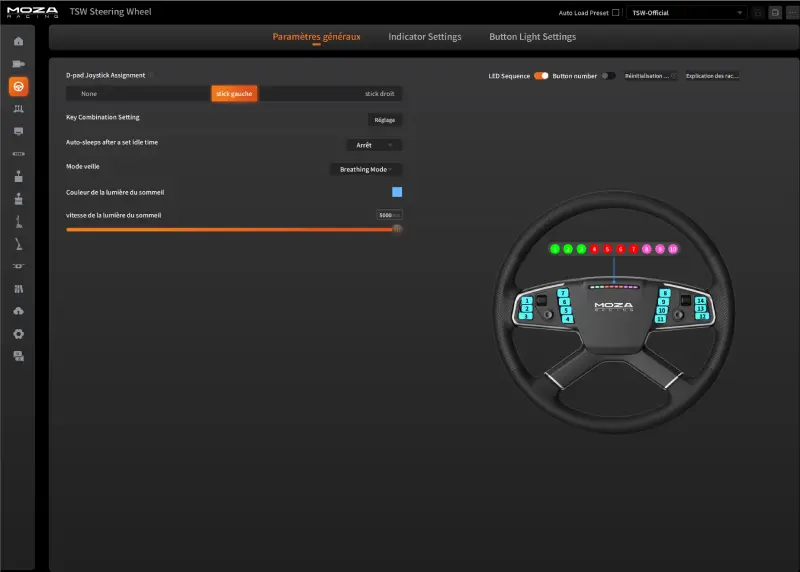The height and width of the screenshot is (572, 800).
Task: Select stick droit joystick assignment
Action: [x=380, y=93]
